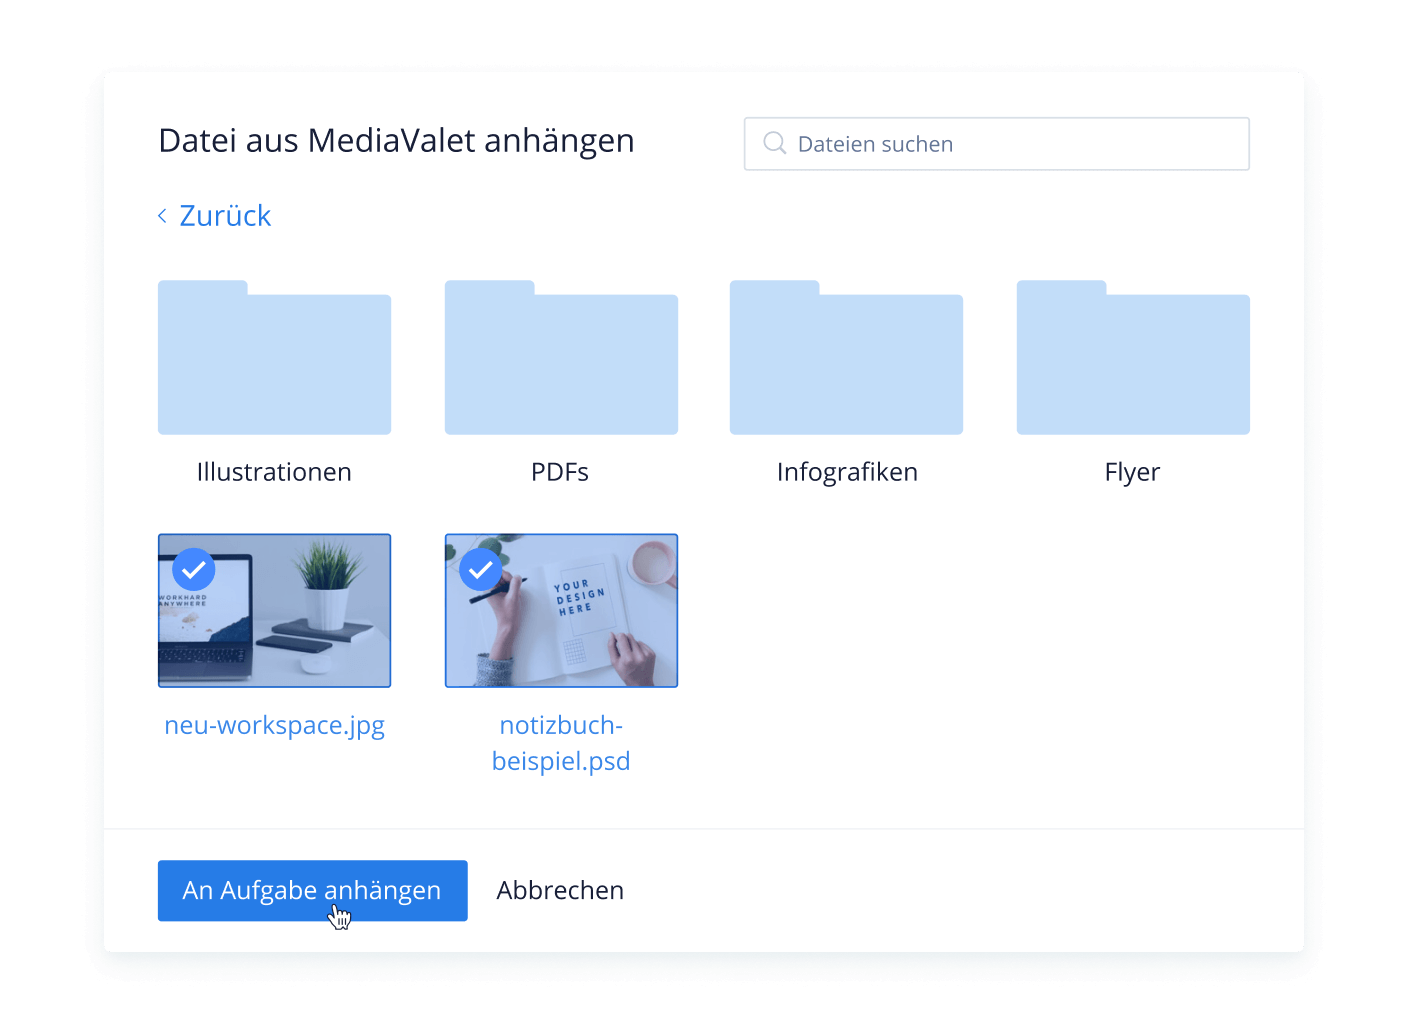Click the neu-workspace.jpg file name

pos(274,725)
